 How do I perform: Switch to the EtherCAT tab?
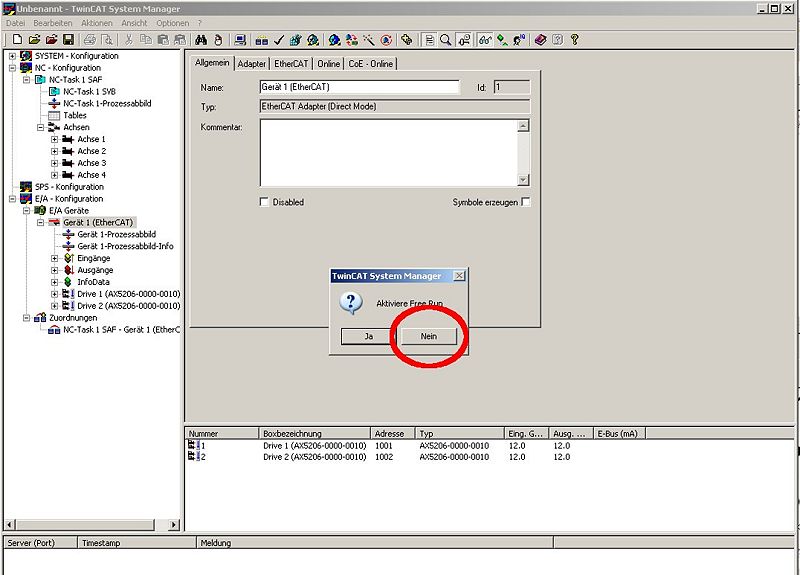click(291, 64)
